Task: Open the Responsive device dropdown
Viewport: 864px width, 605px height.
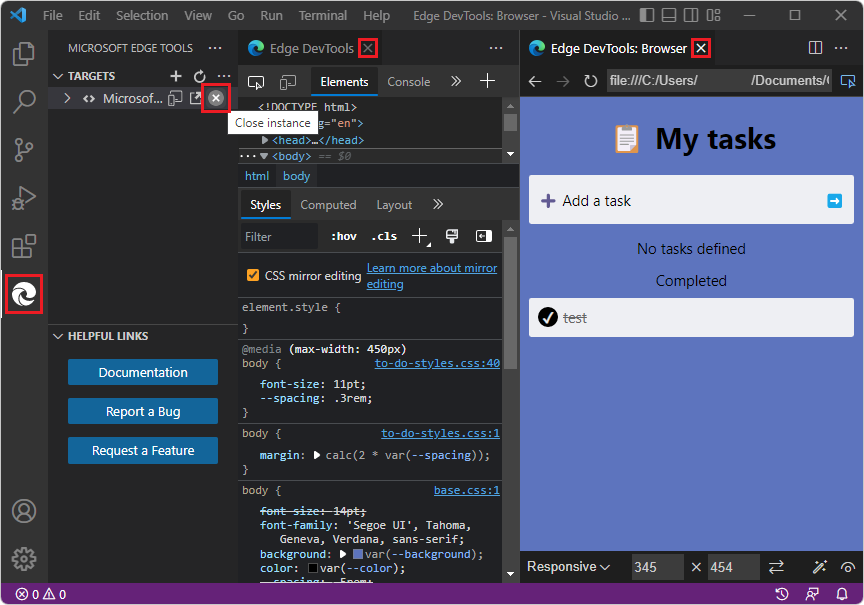Action: pos(568,566)
